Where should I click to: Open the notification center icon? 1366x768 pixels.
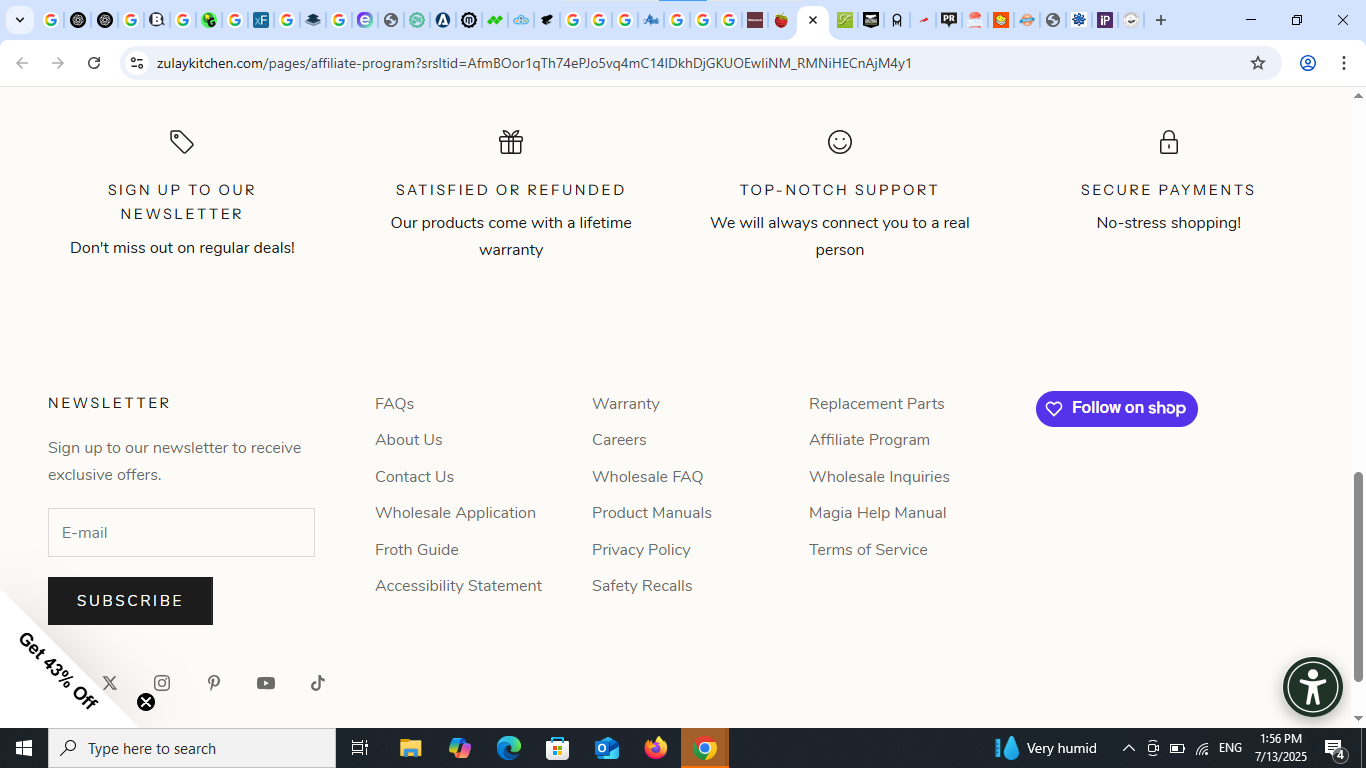click(x=1335, y=748)
